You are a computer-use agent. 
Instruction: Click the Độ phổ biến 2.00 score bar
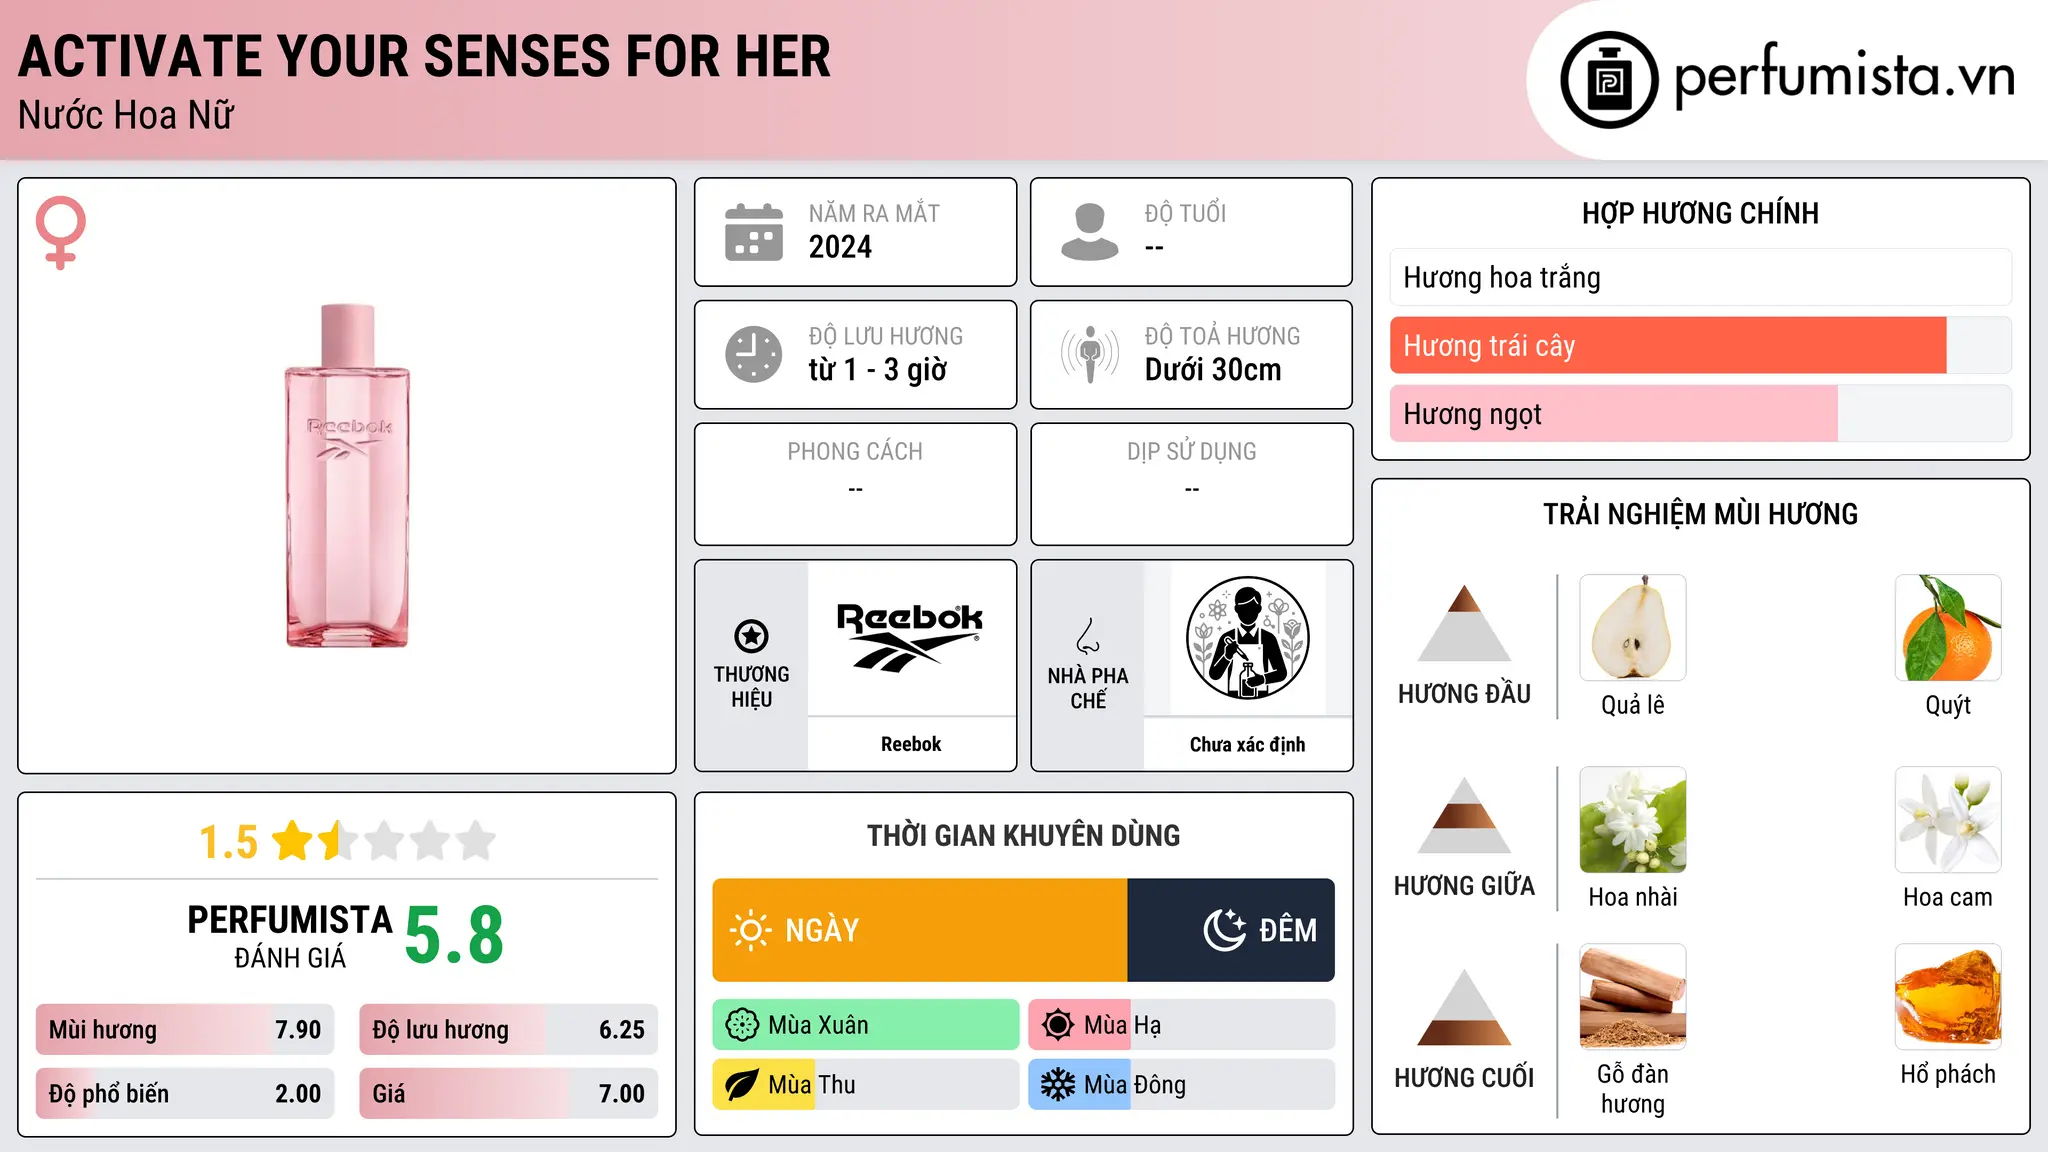[185, 1094]
